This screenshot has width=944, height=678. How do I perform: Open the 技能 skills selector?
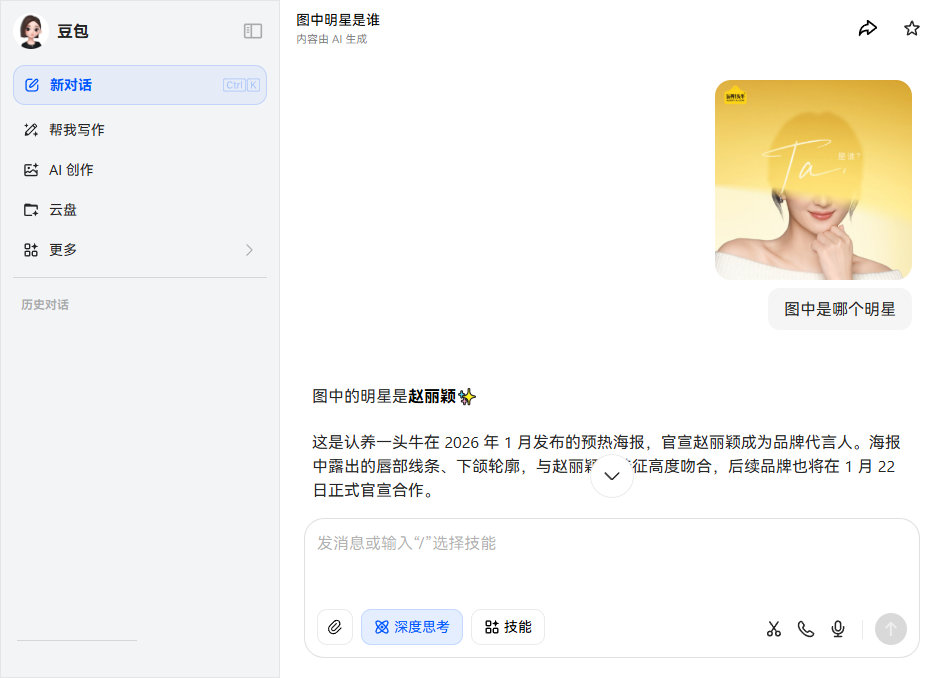pyautogui.click(x=507, y=627)
